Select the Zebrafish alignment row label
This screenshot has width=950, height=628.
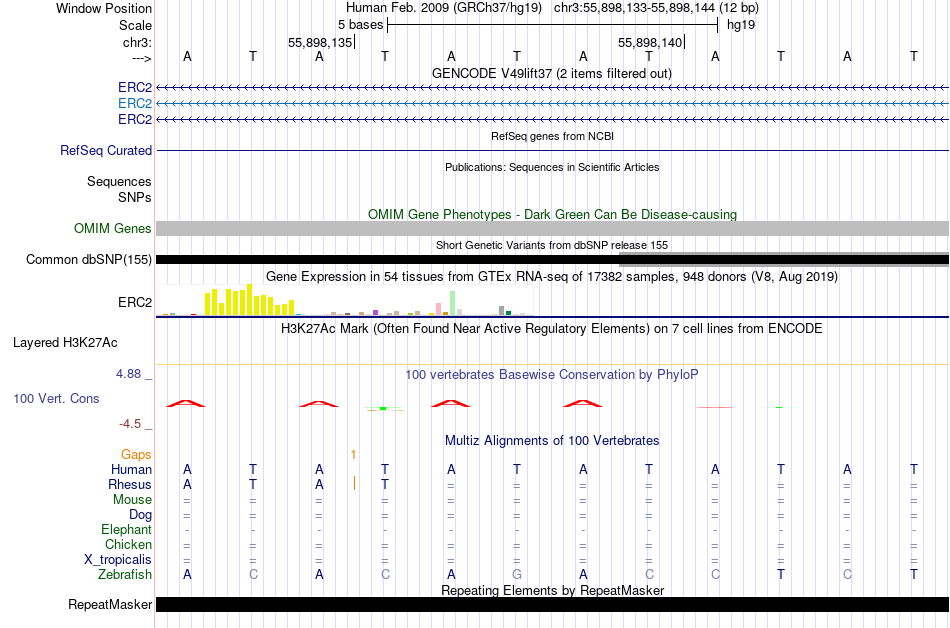(x=125, y=574)
